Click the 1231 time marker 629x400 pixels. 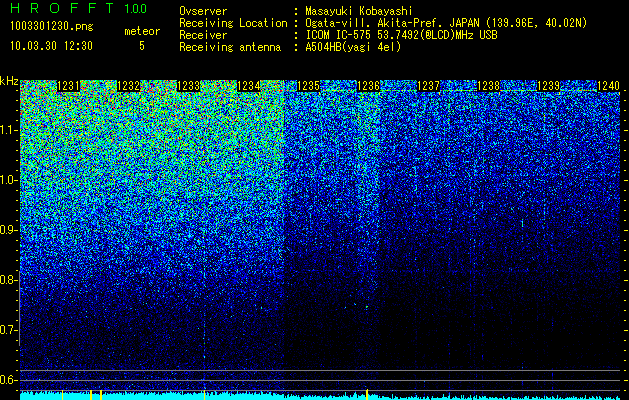coord(68,86)
